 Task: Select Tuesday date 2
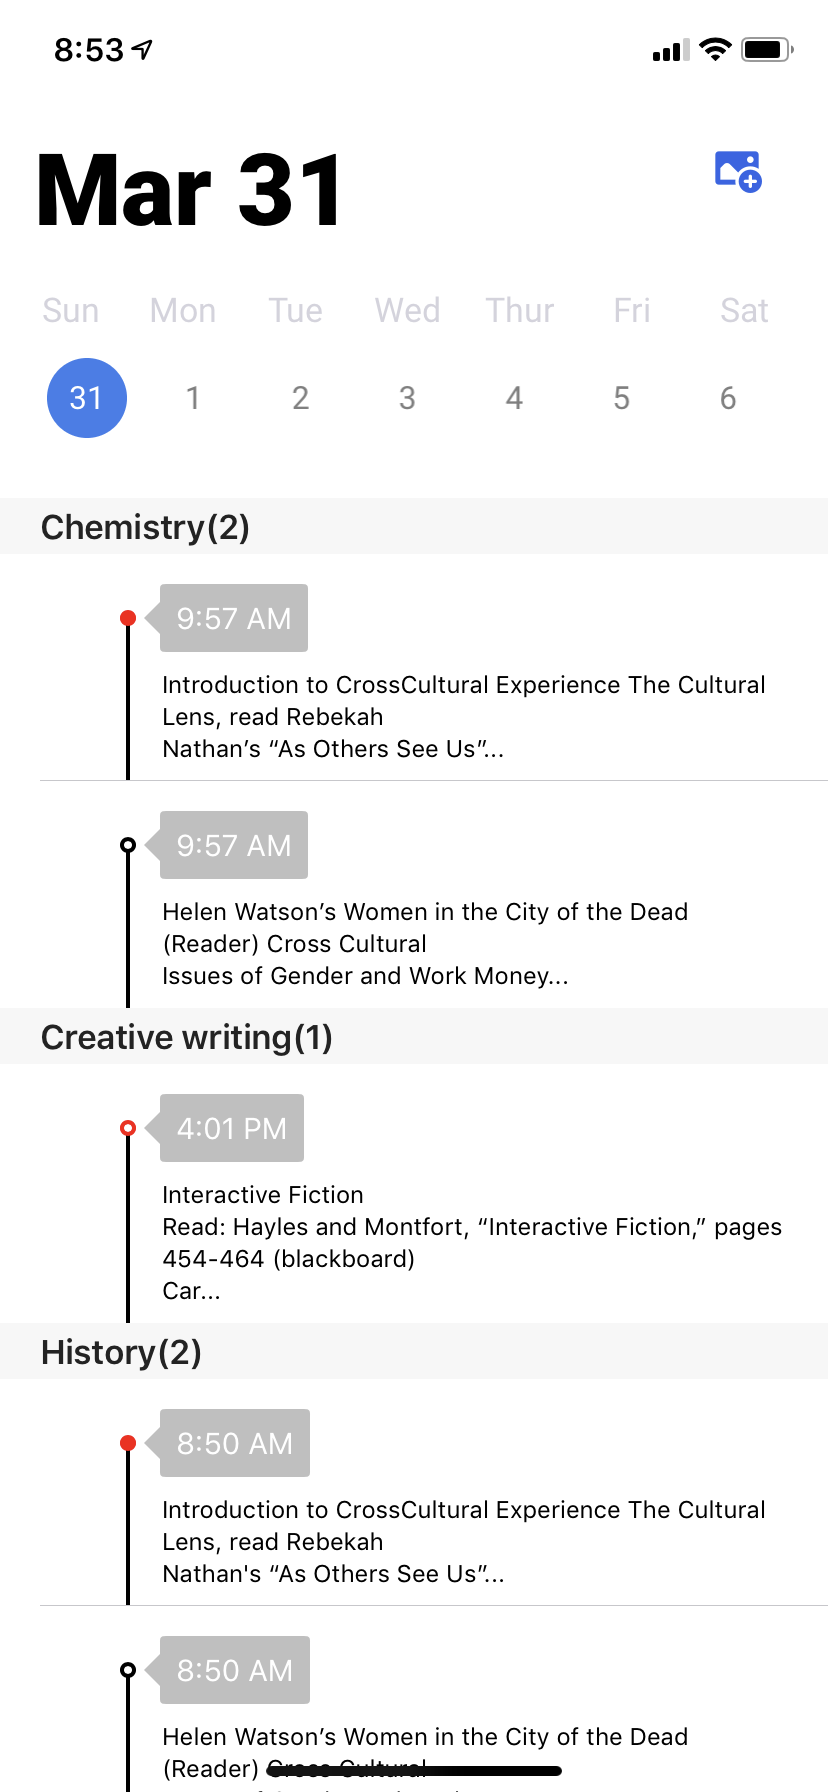(300, 398)
